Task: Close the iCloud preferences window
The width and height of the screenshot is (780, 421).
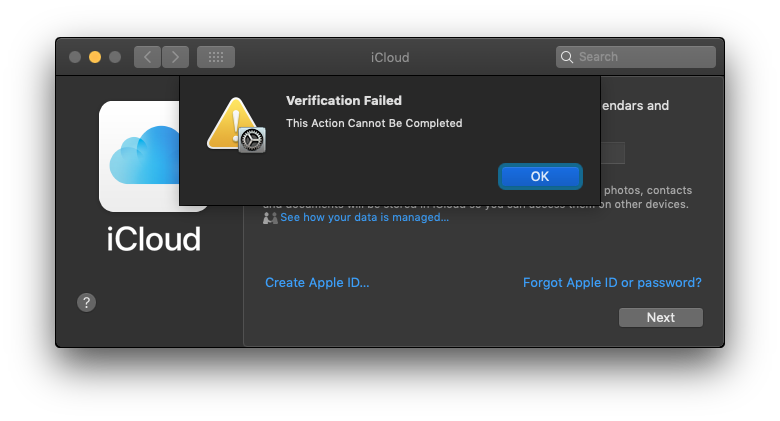Action: 75,57
